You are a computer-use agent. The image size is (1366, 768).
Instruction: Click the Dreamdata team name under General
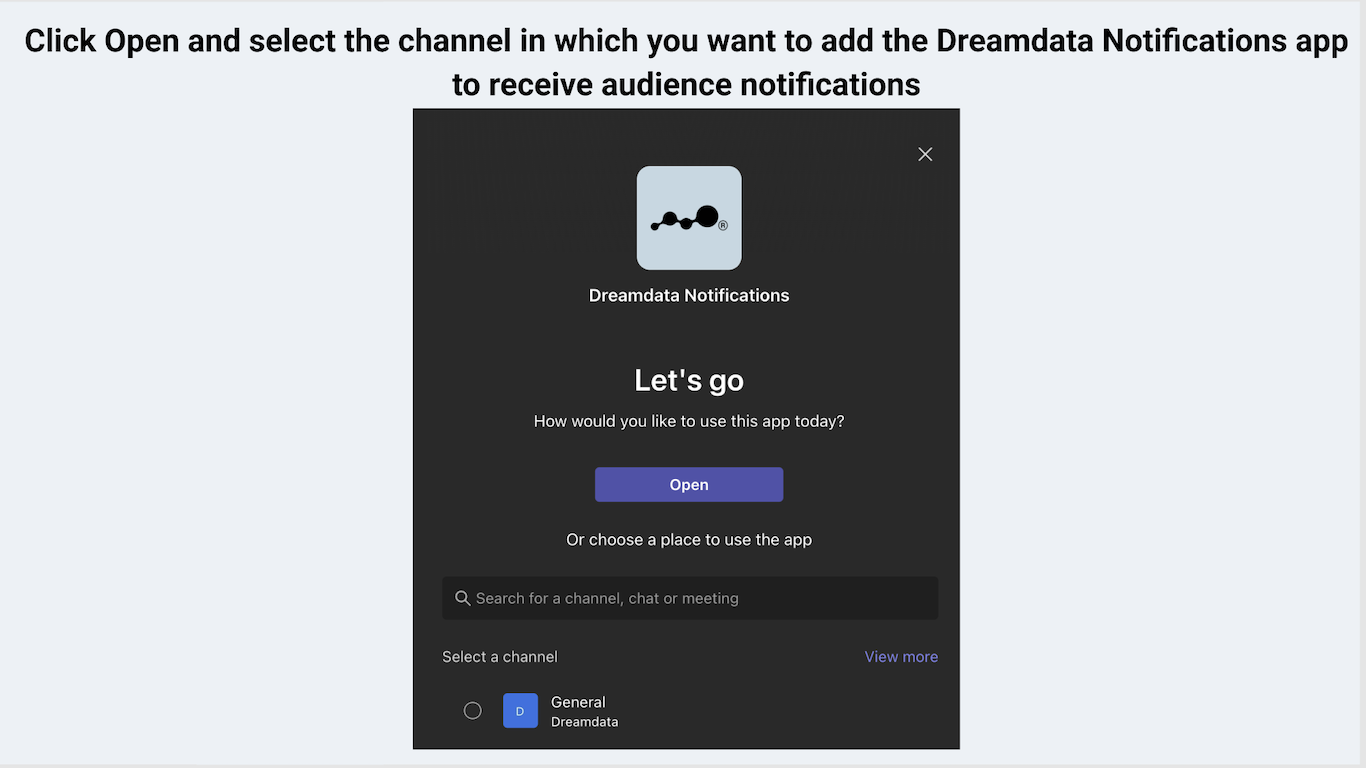tap(585, 722)
